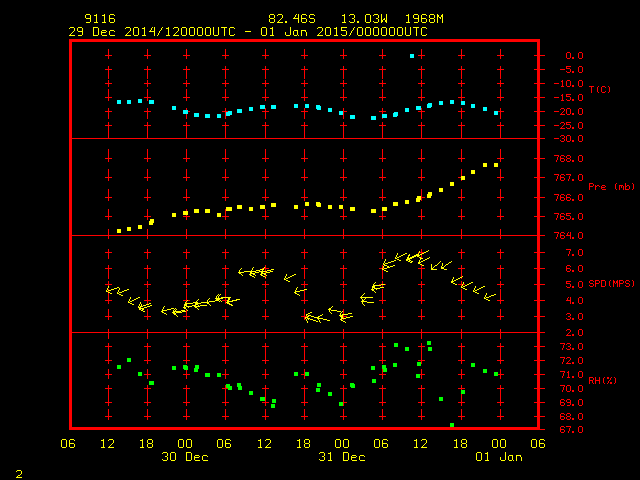Click the end date 01 Jan 2015/000000UTC

344,32
